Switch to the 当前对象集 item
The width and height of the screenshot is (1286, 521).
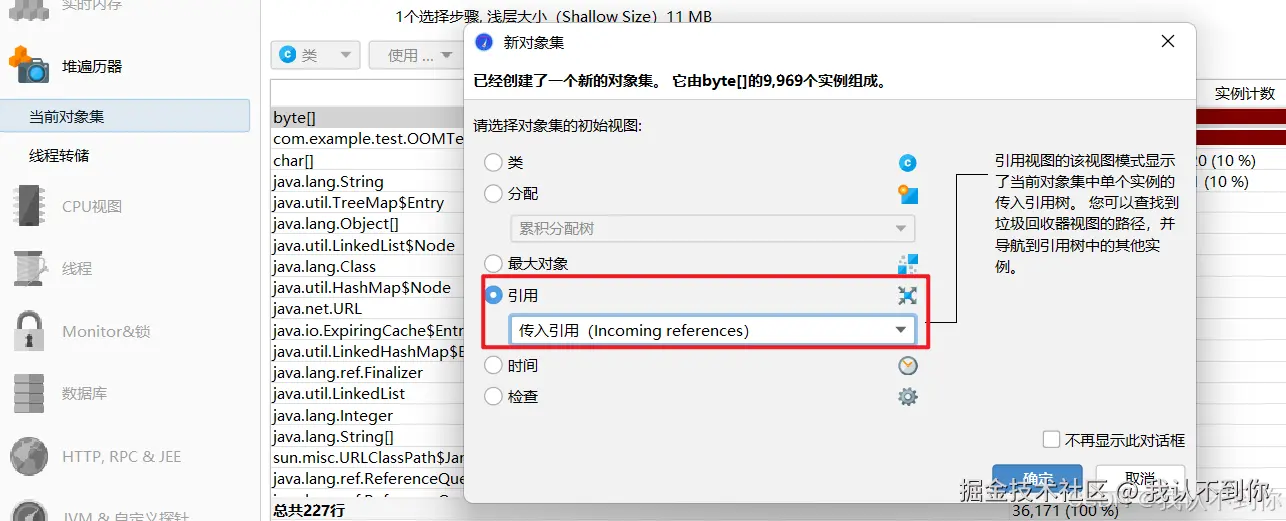pyautogui.click(x=125, y=116)
